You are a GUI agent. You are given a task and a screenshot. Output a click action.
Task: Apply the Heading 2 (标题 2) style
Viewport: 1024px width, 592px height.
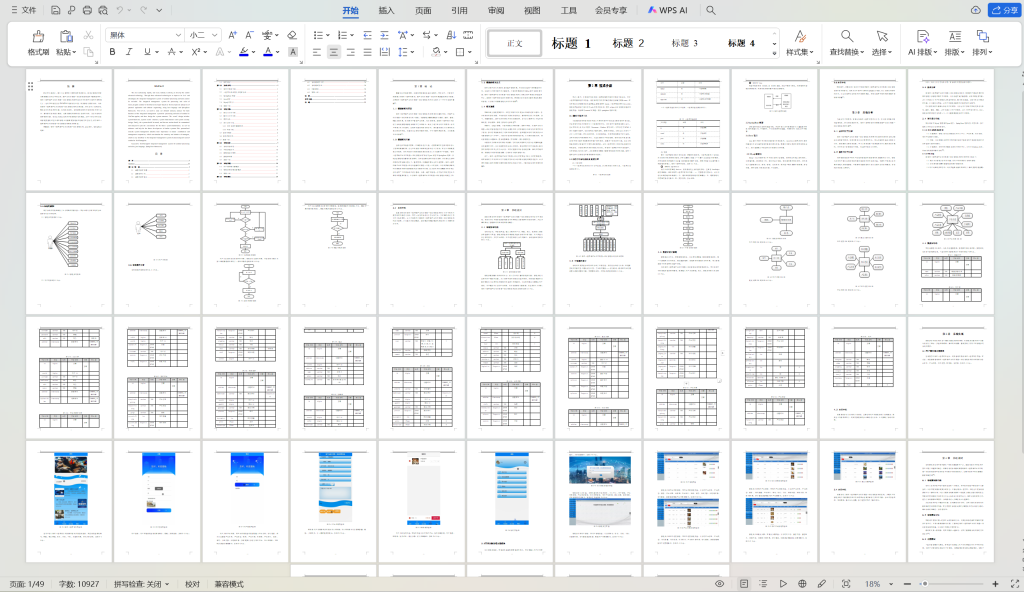point(628,43)
